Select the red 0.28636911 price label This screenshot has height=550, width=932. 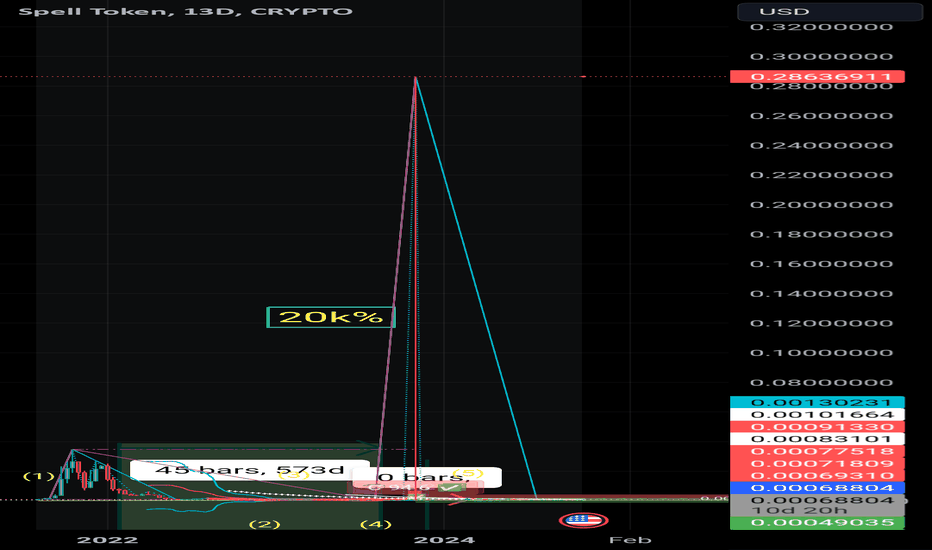(817, 77)
